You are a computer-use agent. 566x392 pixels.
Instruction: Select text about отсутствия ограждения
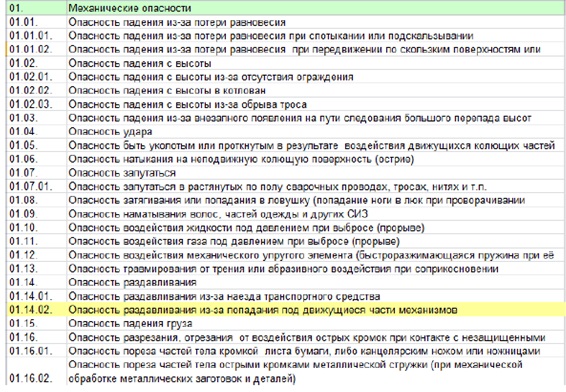(x=211, y=77)
